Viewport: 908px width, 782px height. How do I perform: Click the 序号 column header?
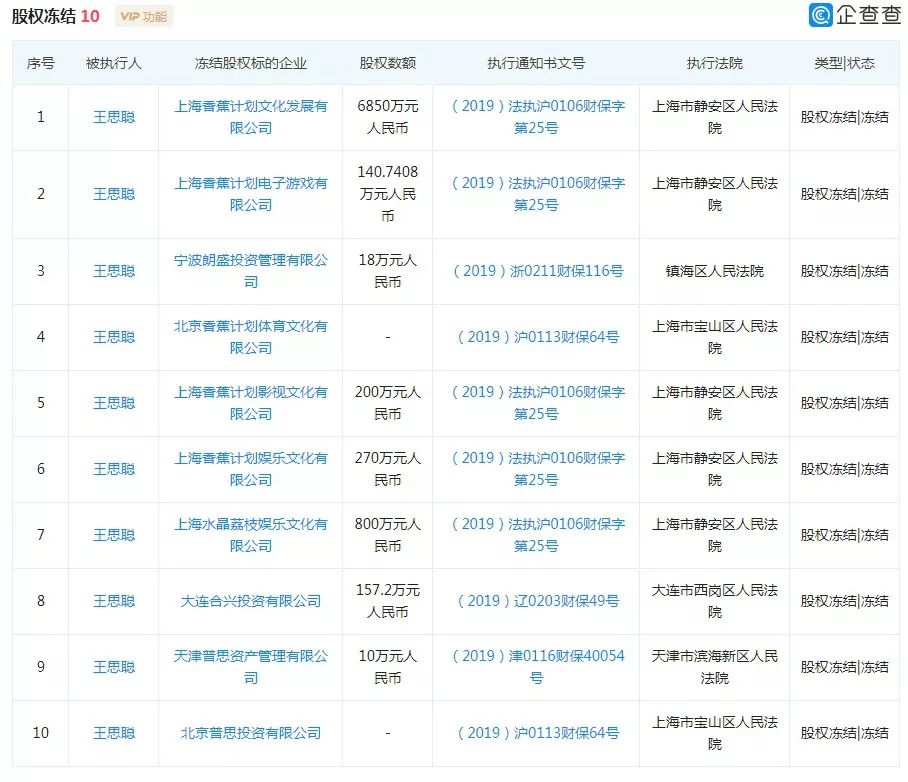41,63
